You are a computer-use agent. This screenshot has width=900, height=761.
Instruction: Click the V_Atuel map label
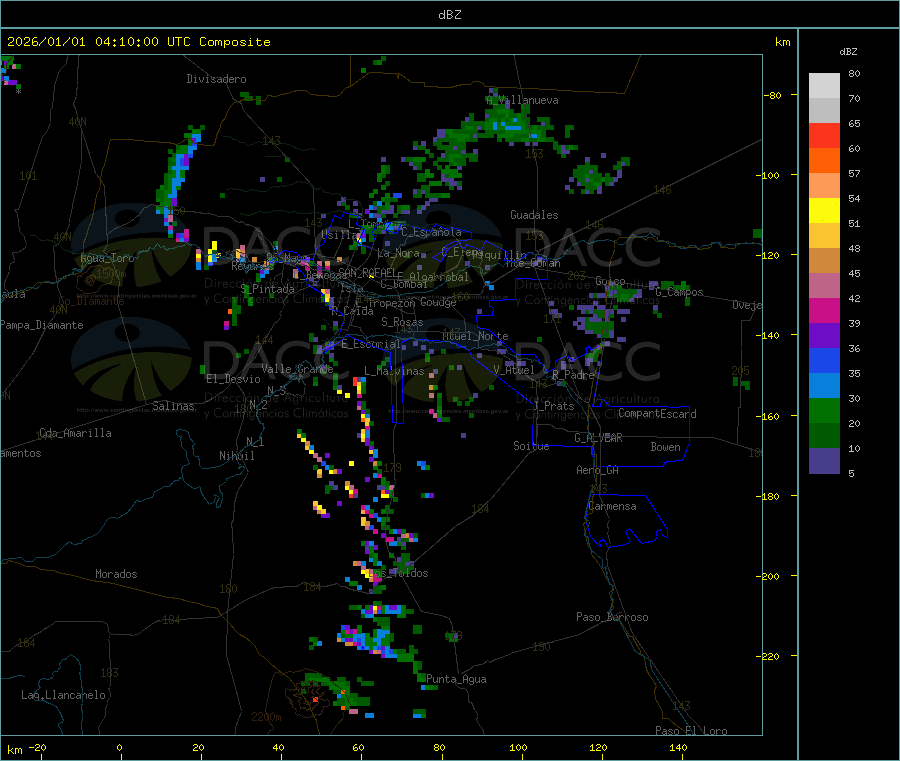(x=514, y=370)
